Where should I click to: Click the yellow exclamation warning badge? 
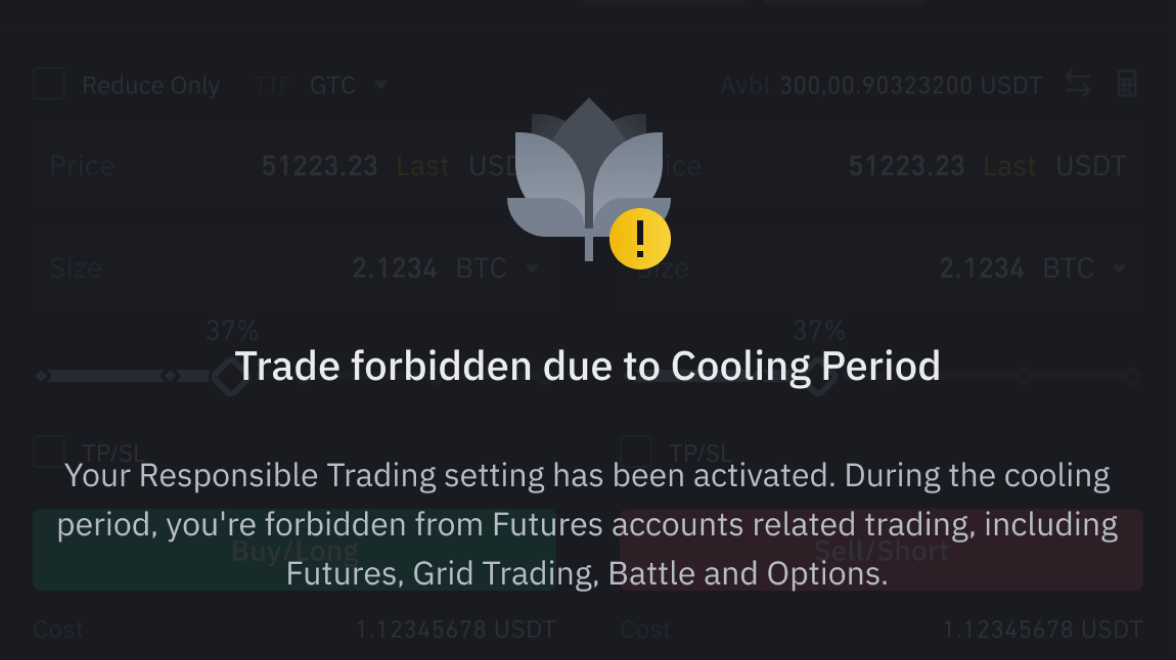point(640,239)
